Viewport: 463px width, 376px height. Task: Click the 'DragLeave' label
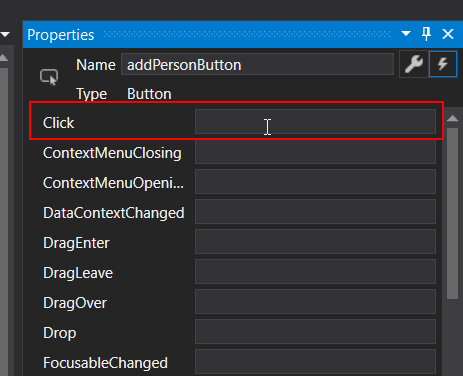[78, 273]
